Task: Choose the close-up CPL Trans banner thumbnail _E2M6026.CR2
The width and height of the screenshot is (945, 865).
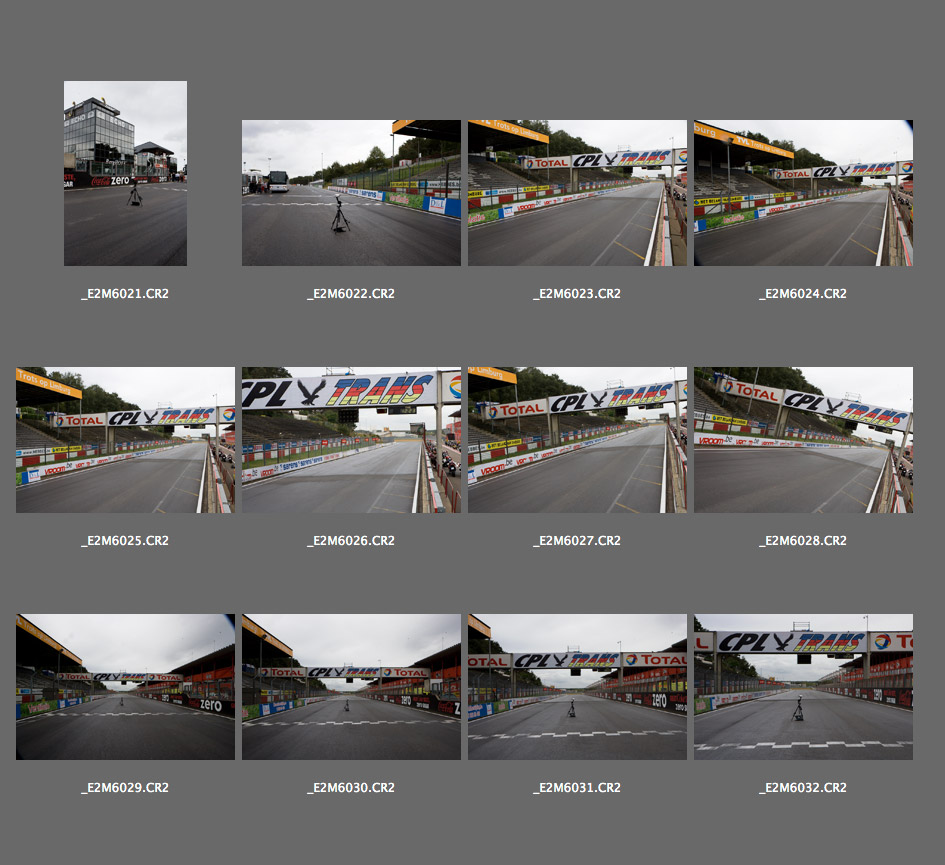Action: pos(351,440)
